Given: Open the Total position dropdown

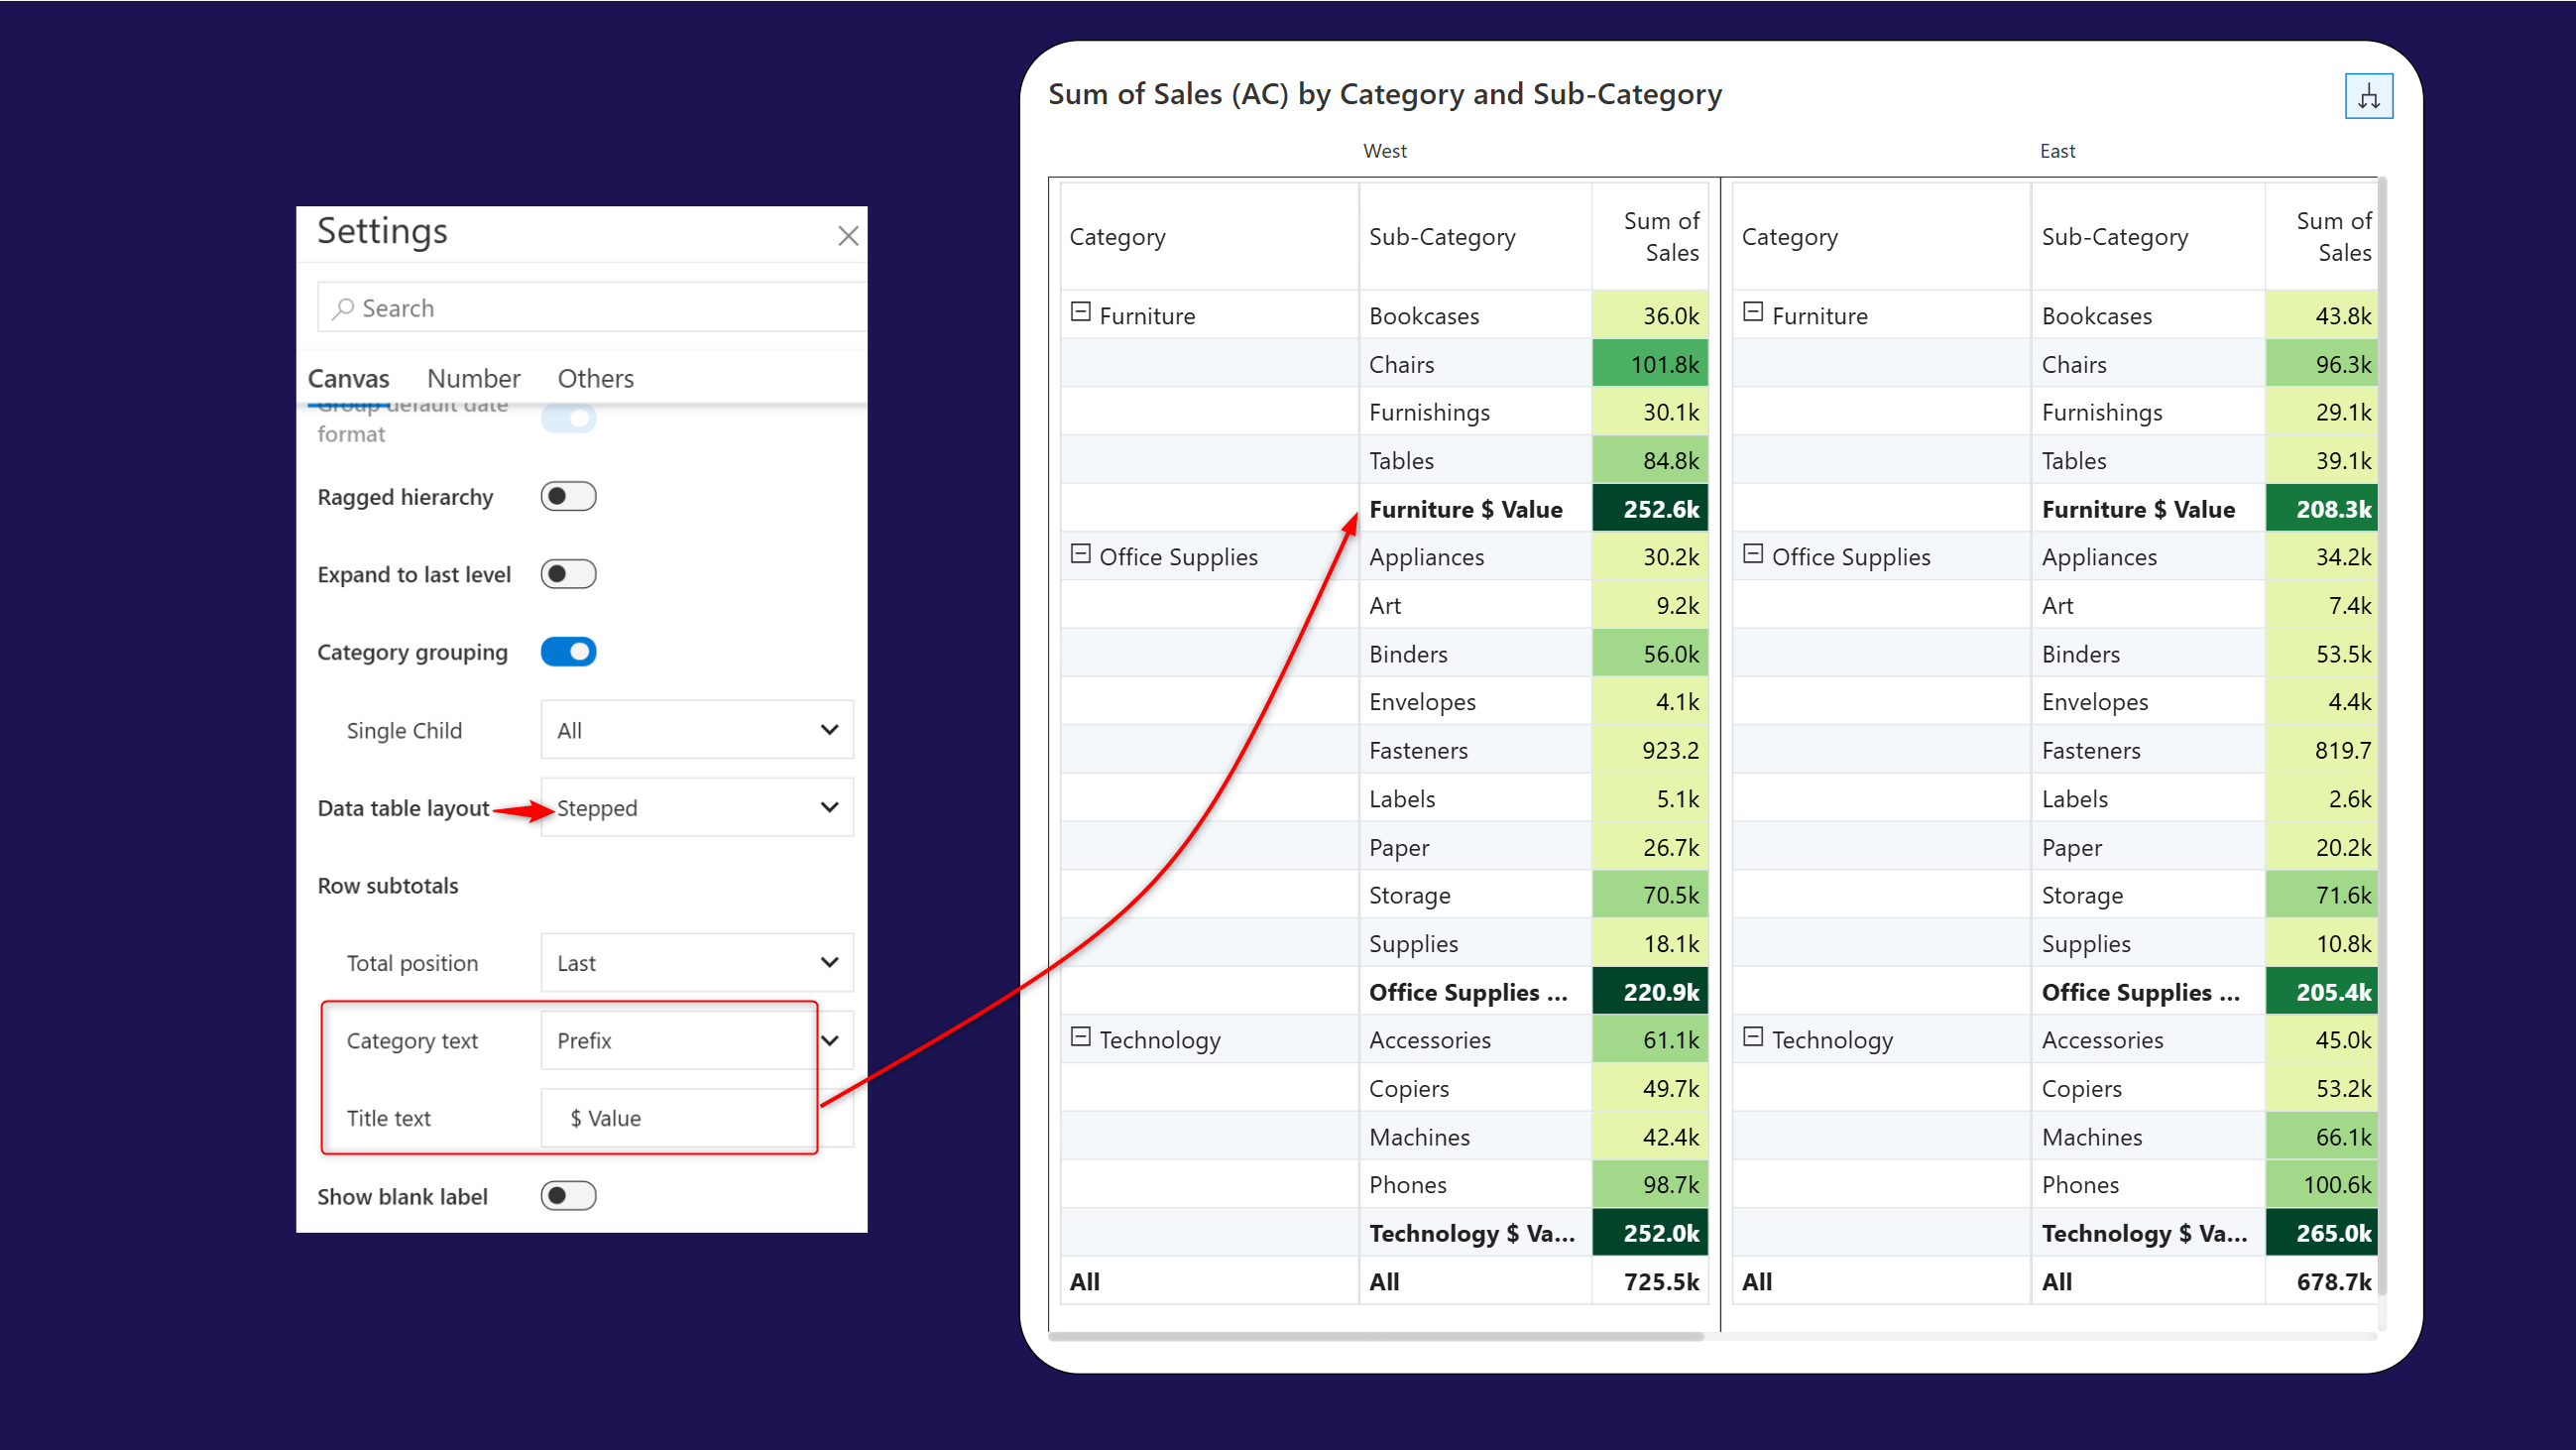Looking at the screenshot, I should click(x=696, y=963).
